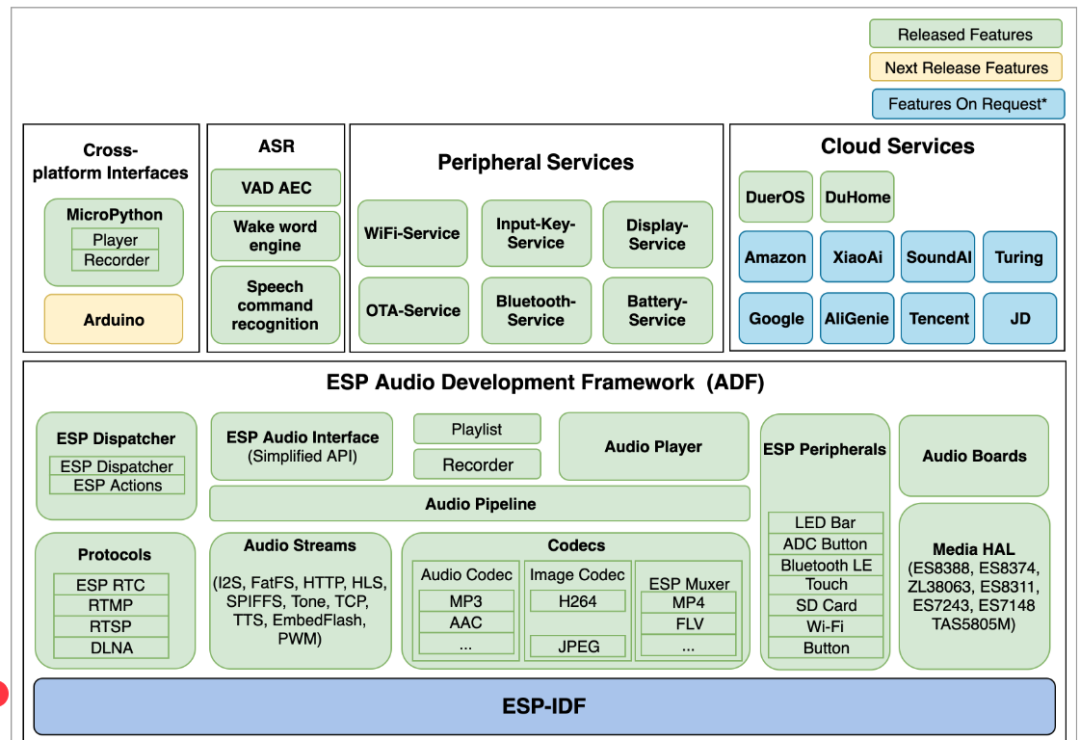The height and width of the screenshot is (740, 1080).
Task: Click the Audio Boards block
Action: 974,455
